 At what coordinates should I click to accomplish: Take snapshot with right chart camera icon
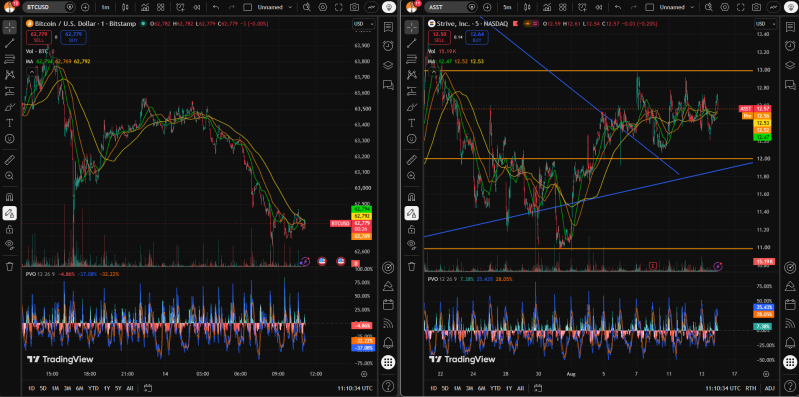[x=757, y=7]
